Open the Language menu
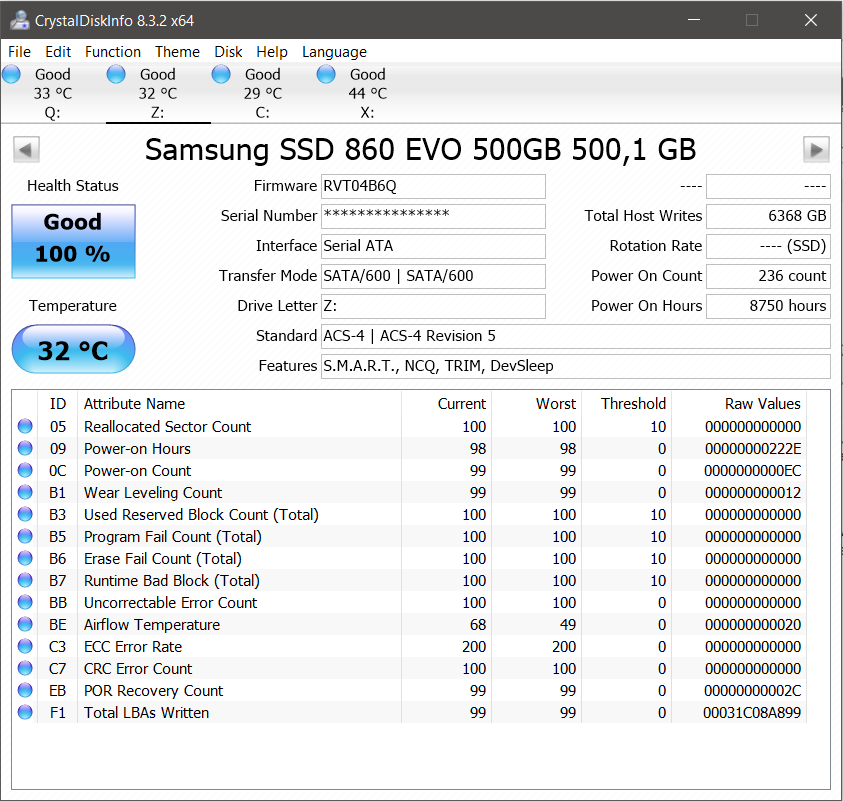 (334, 52)
